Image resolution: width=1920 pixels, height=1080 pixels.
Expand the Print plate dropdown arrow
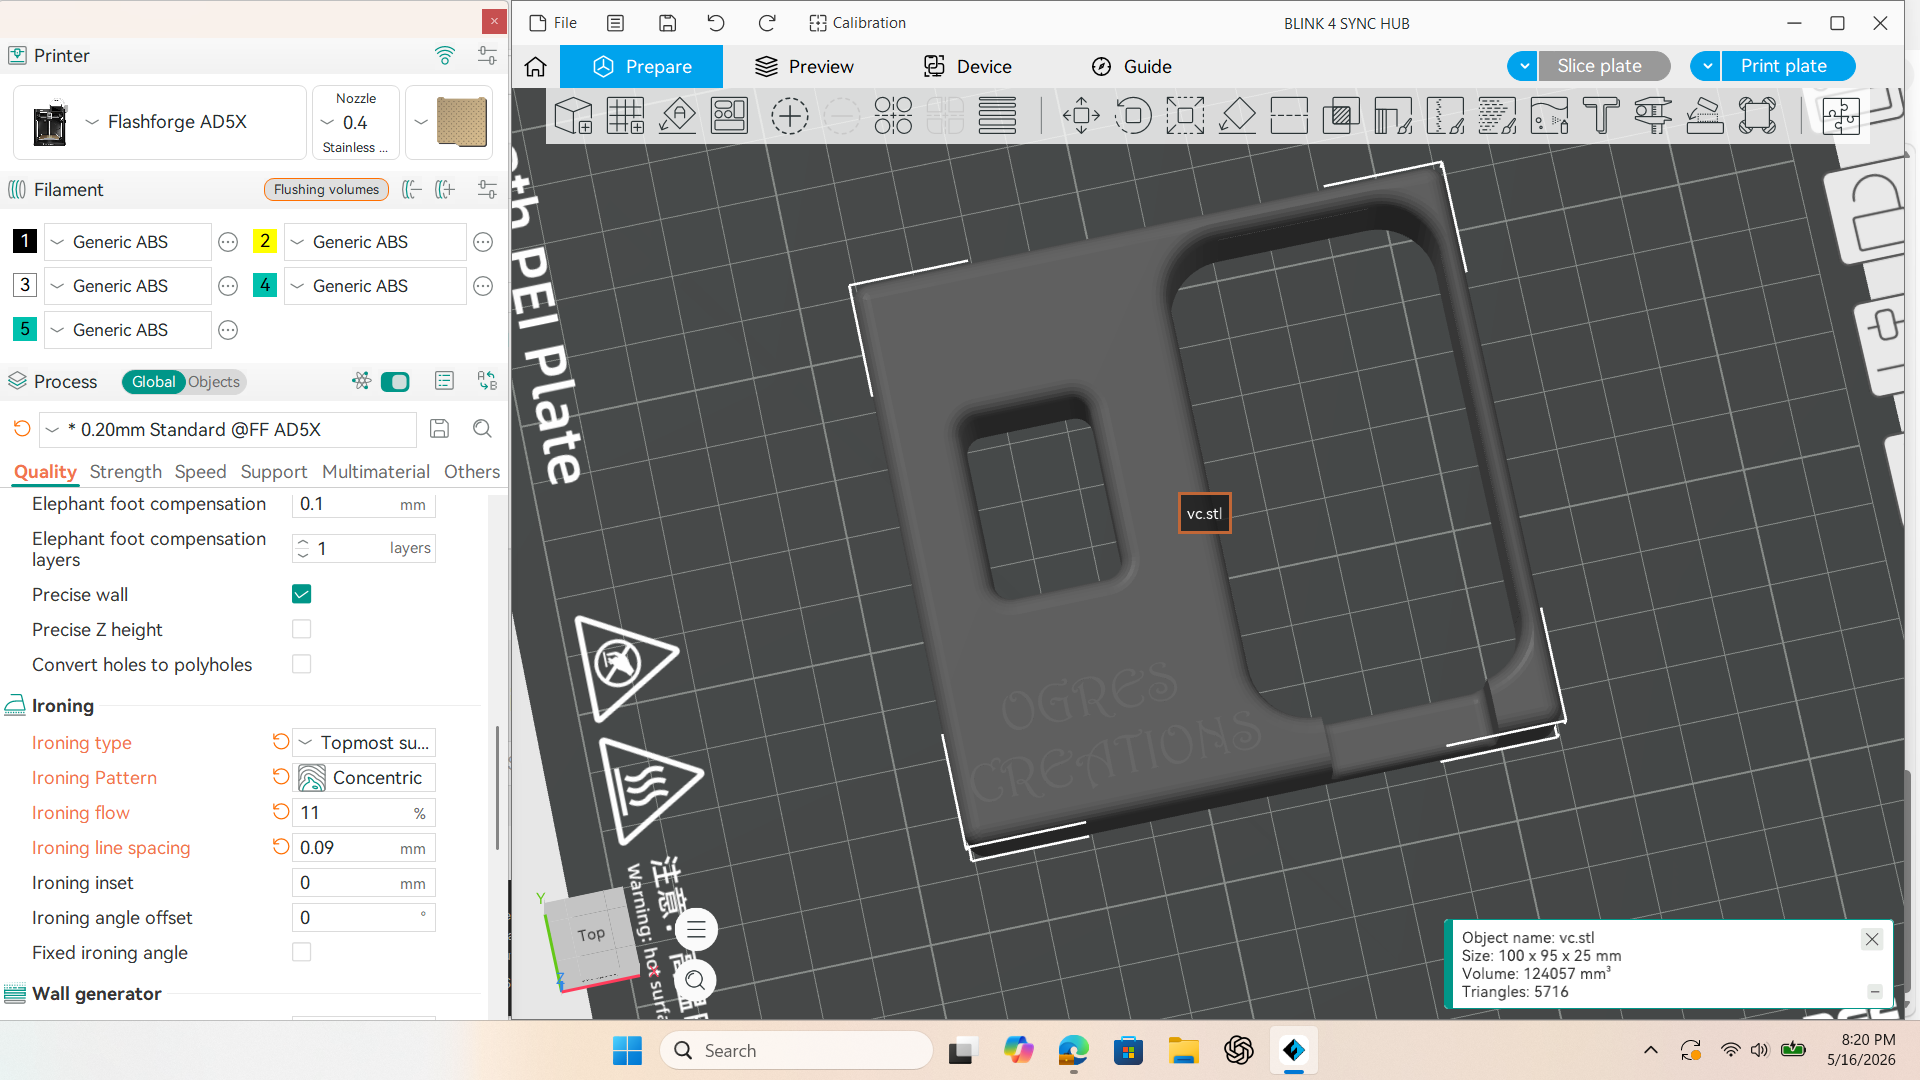click(1706, 66)
